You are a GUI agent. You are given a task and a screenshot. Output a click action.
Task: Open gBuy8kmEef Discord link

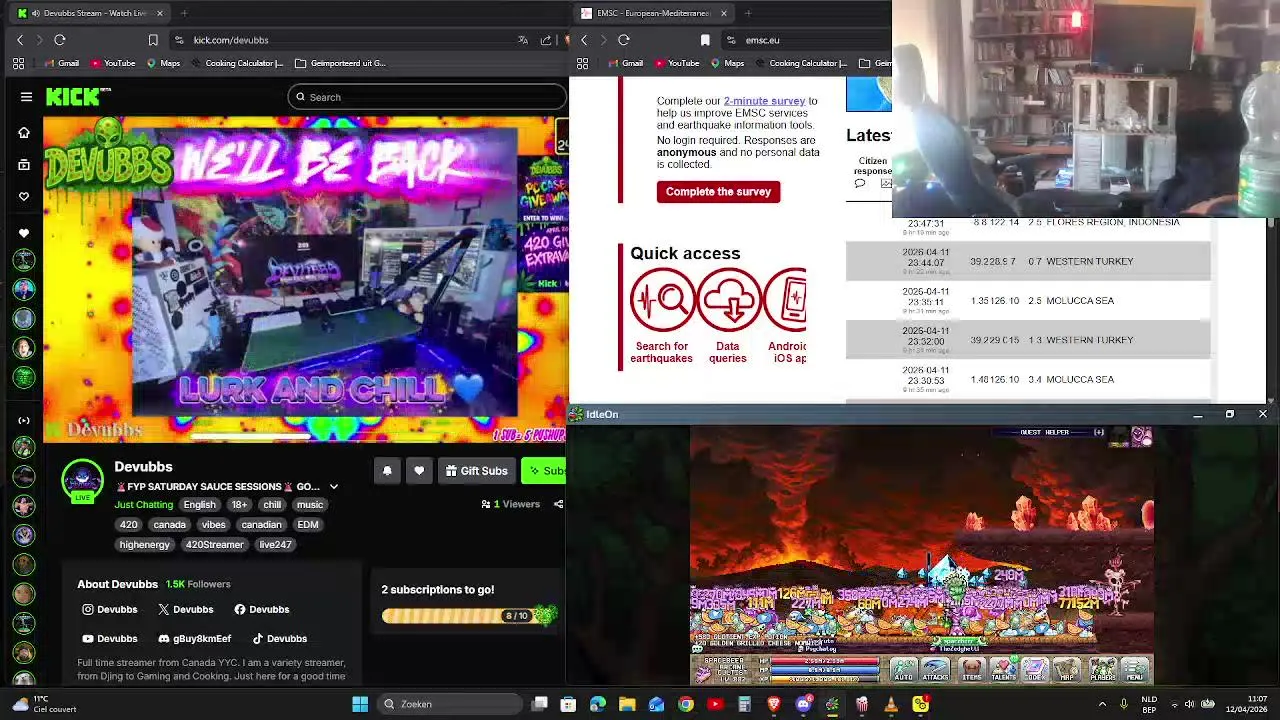[x=195, y=638]
